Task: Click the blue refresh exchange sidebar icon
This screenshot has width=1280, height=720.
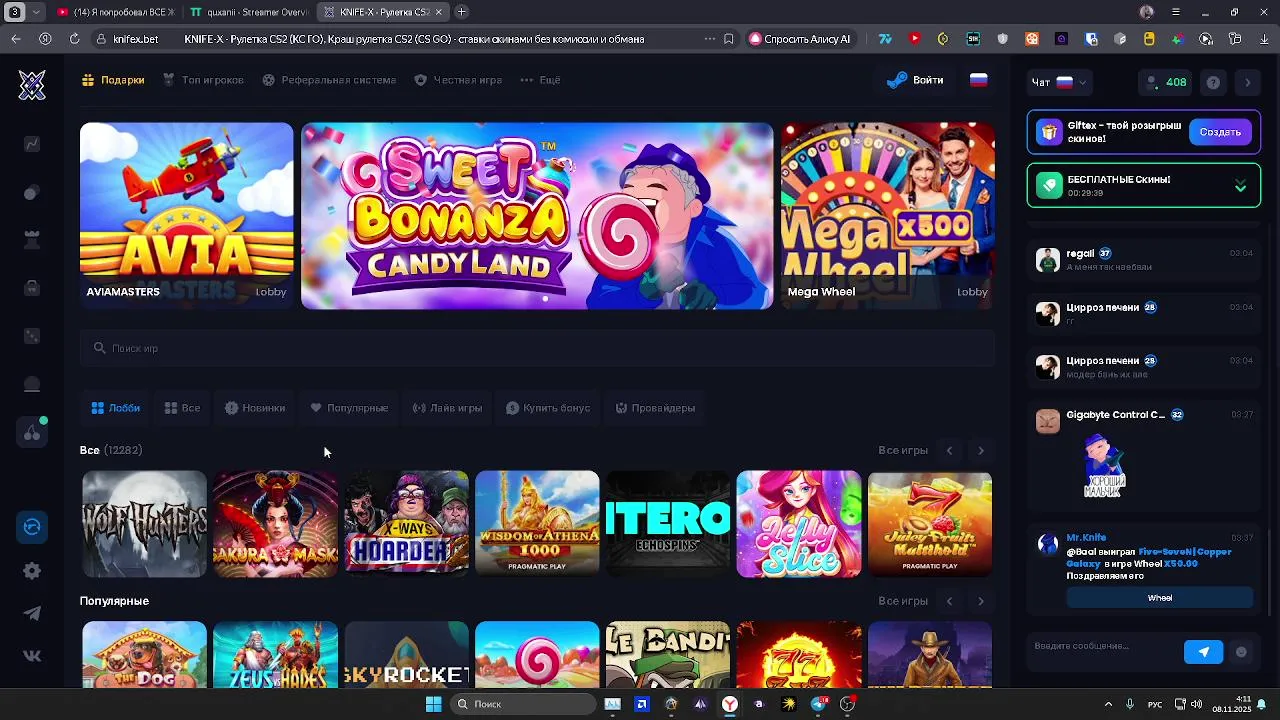Action: pos(32,527)
